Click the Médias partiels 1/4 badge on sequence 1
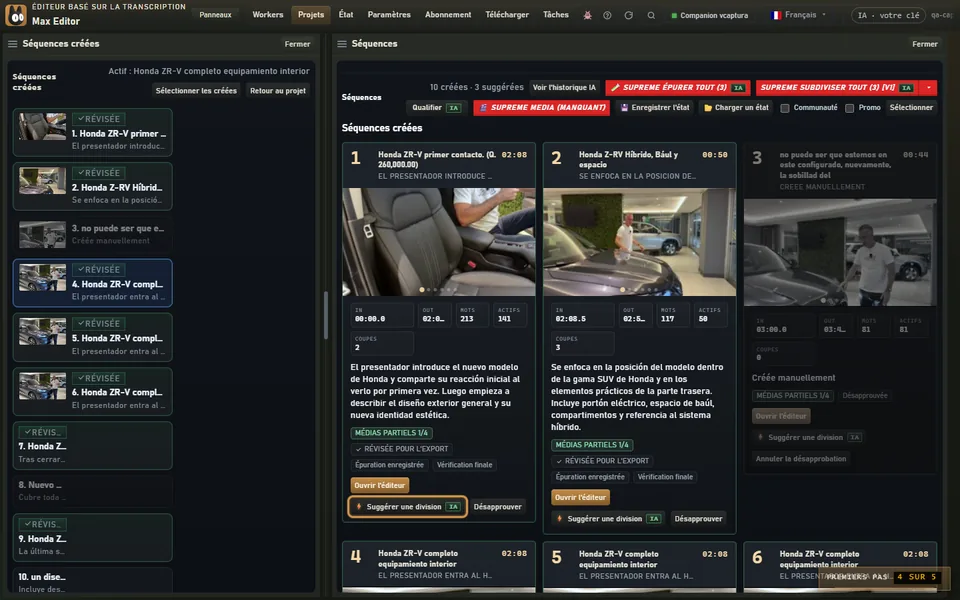This screenshot has height=600, width=960. coord(391,433)
